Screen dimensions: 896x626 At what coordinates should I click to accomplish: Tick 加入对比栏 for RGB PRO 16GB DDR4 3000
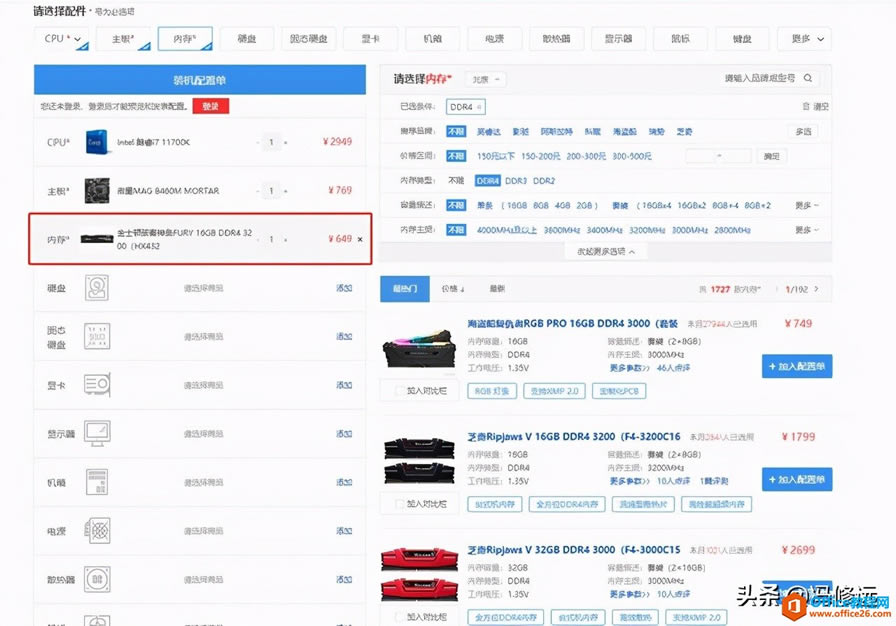pyautogui.click(x=400, y=391)
